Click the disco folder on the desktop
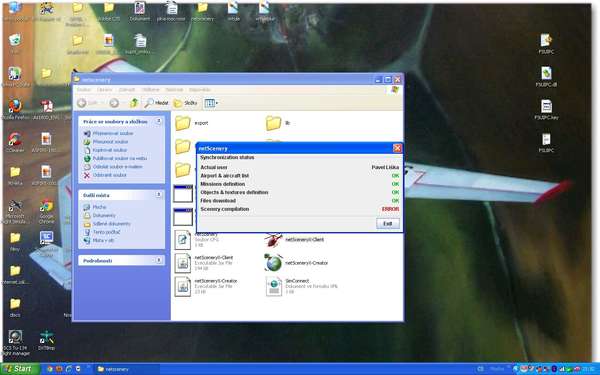This screenshot has height=375, width=600. [15, 307]
